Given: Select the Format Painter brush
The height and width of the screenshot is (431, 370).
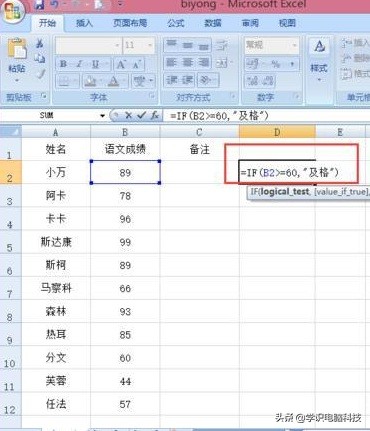Looking at the screenshot, I should 40,73.
